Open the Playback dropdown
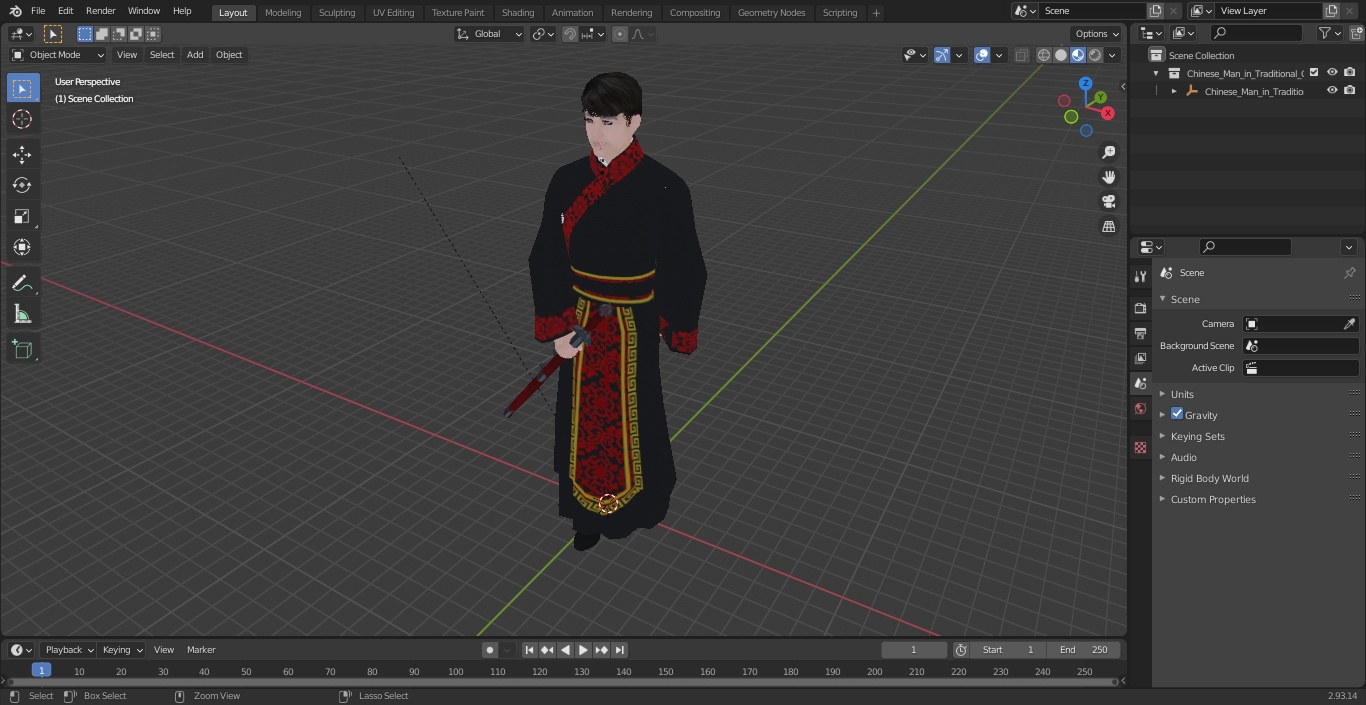Viewport: 1366px width, 705px height. (68, 650)
